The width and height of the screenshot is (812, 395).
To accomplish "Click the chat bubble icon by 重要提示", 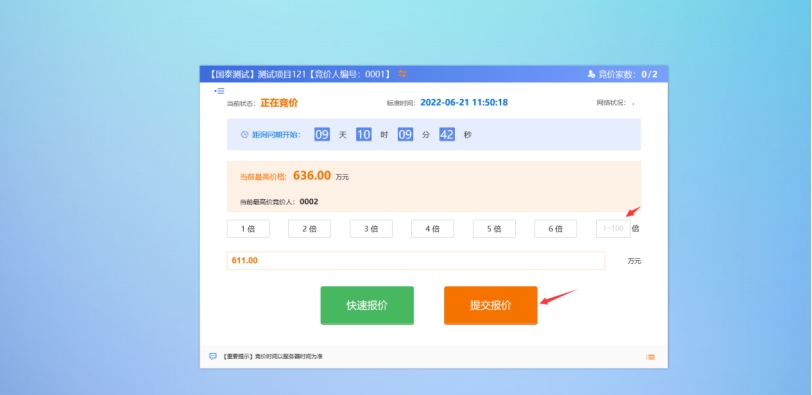I will click(x=213, y=356).
